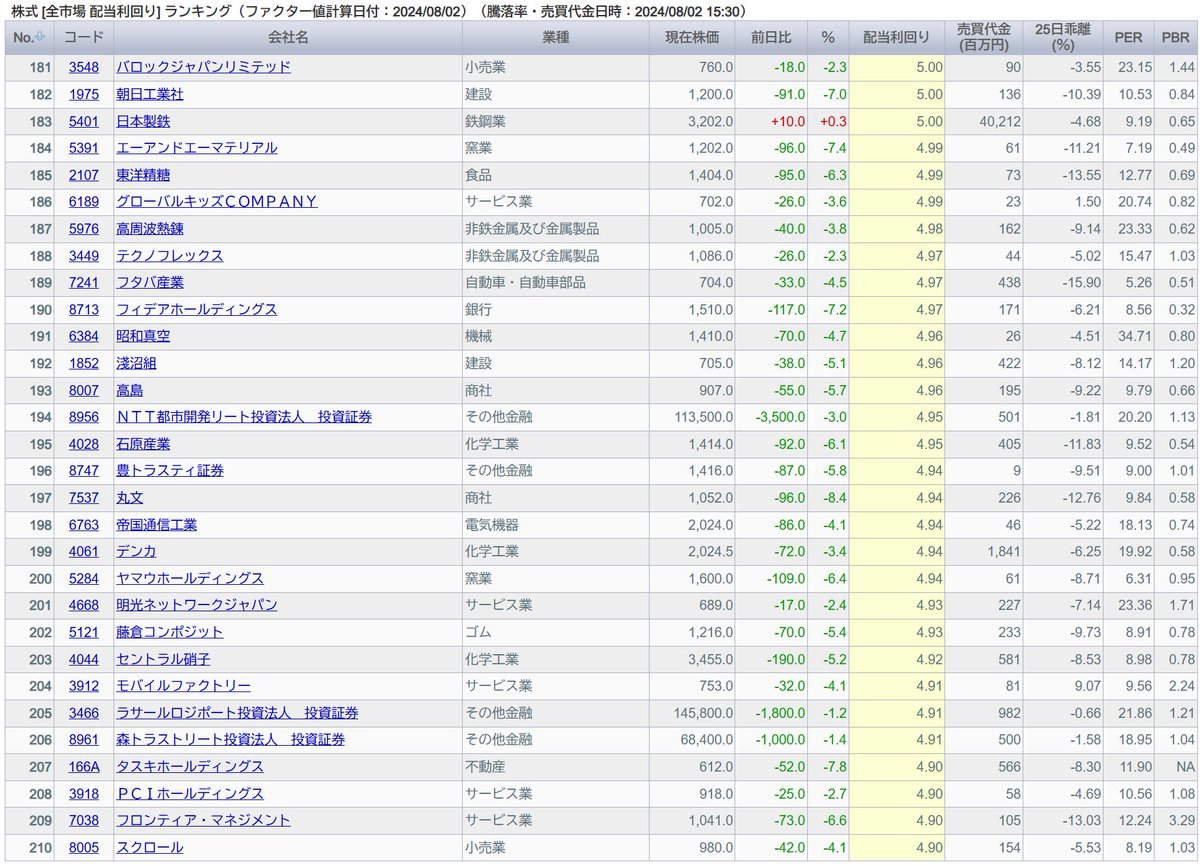Open 石原産業 company link
This screenshot has height=866, width=1200.
coord(143,444)
